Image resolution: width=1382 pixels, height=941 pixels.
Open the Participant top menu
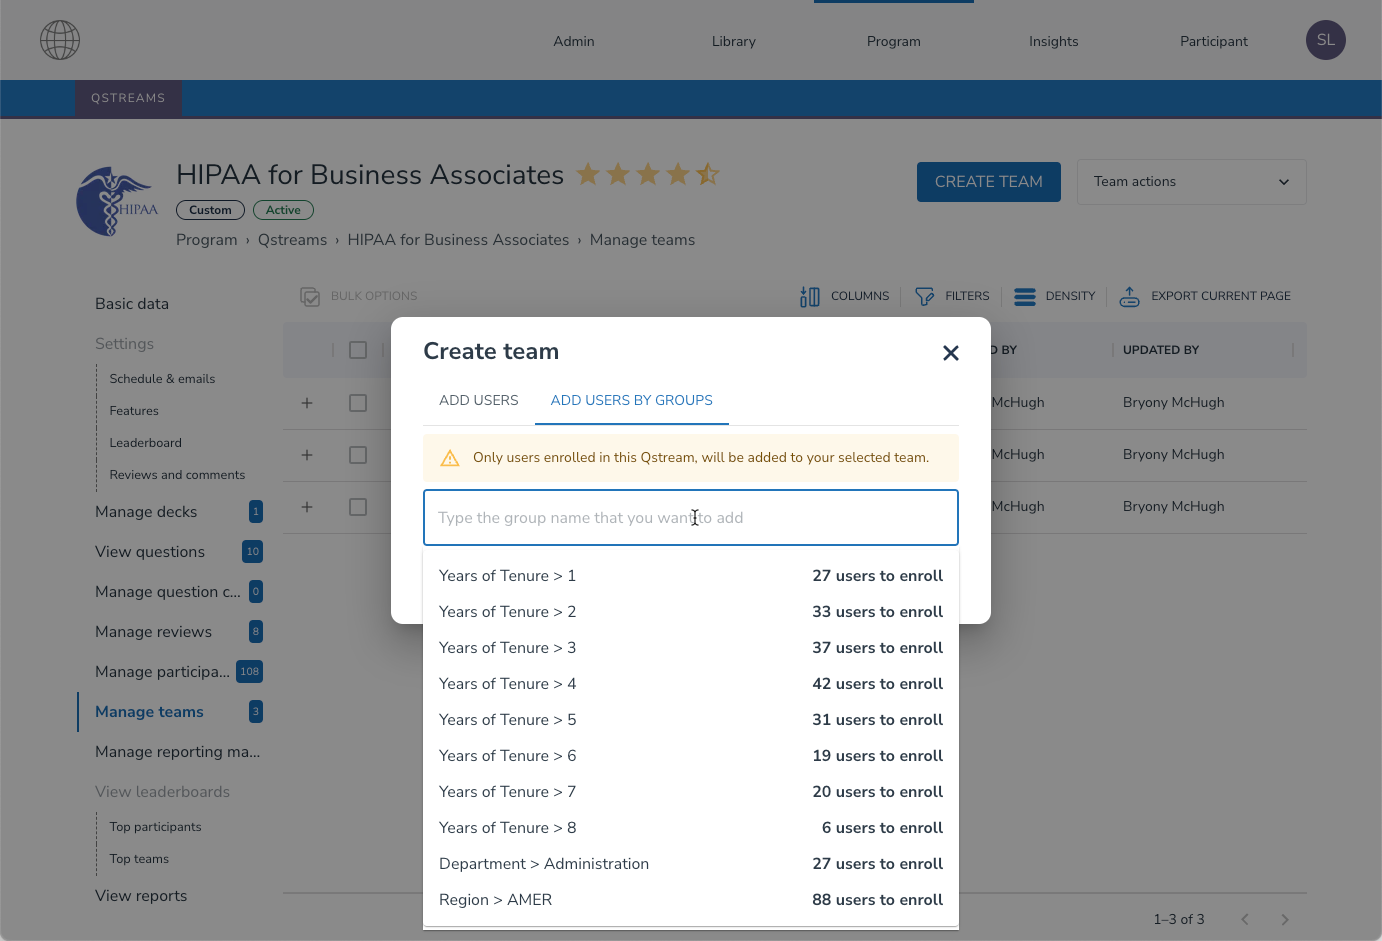point(1214,41)
